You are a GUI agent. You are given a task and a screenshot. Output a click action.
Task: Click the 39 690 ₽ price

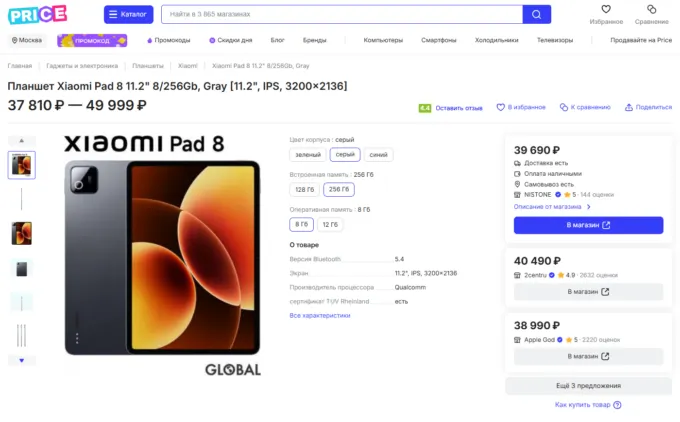tap(537, 150)
